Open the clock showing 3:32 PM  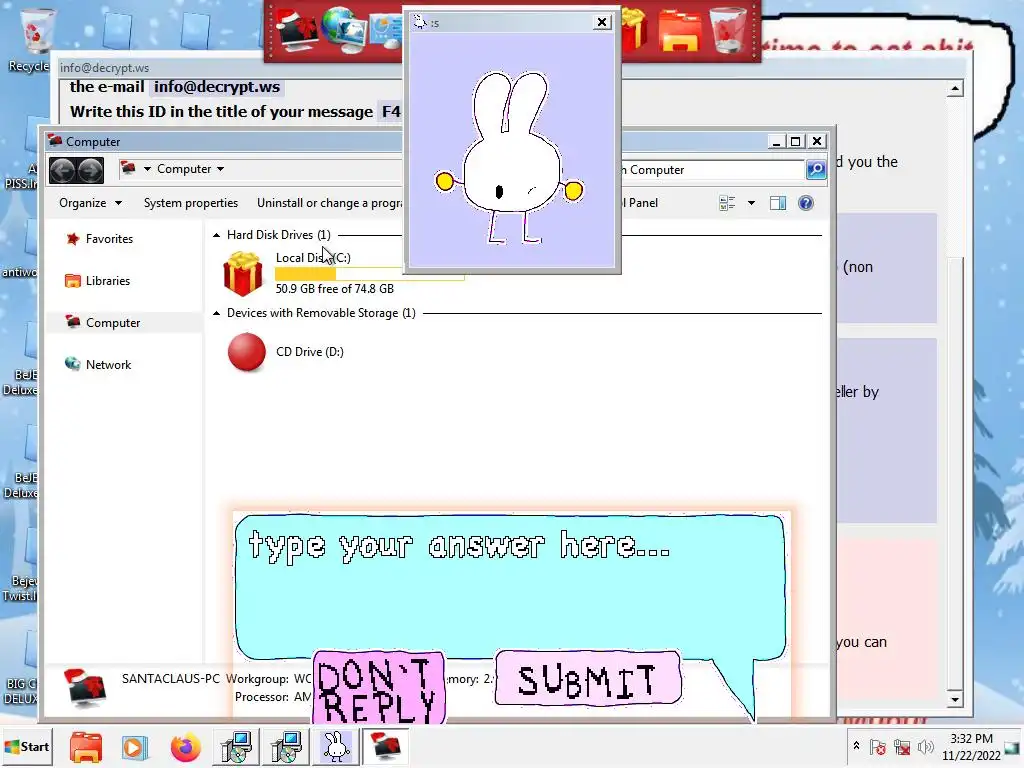coord(971,747)
